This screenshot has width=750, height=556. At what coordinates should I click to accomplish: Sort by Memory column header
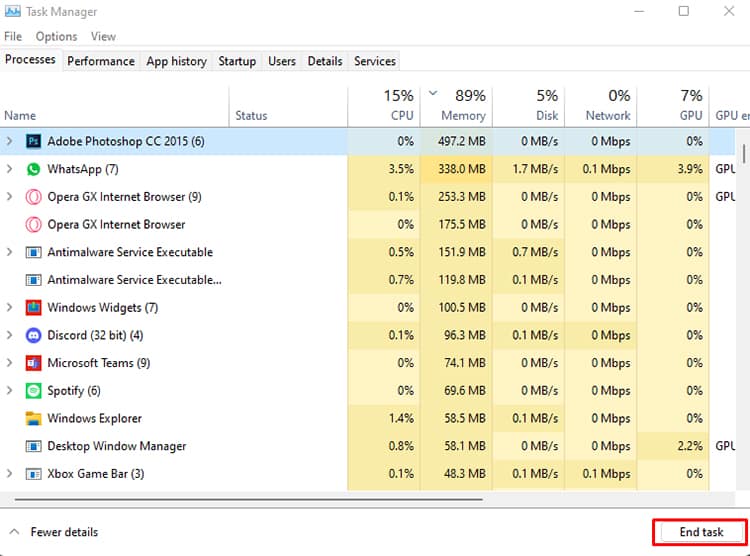click(x=456, y=106)
